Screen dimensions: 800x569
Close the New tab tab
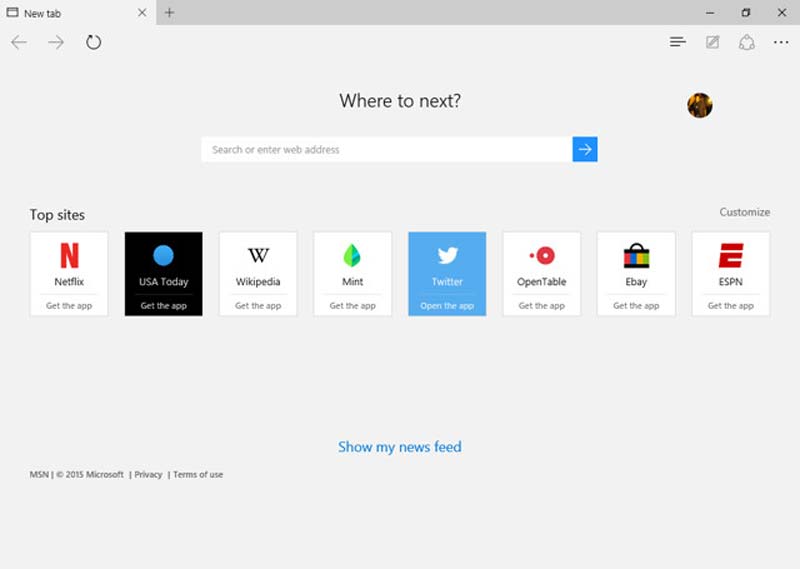tap(142, 13)
